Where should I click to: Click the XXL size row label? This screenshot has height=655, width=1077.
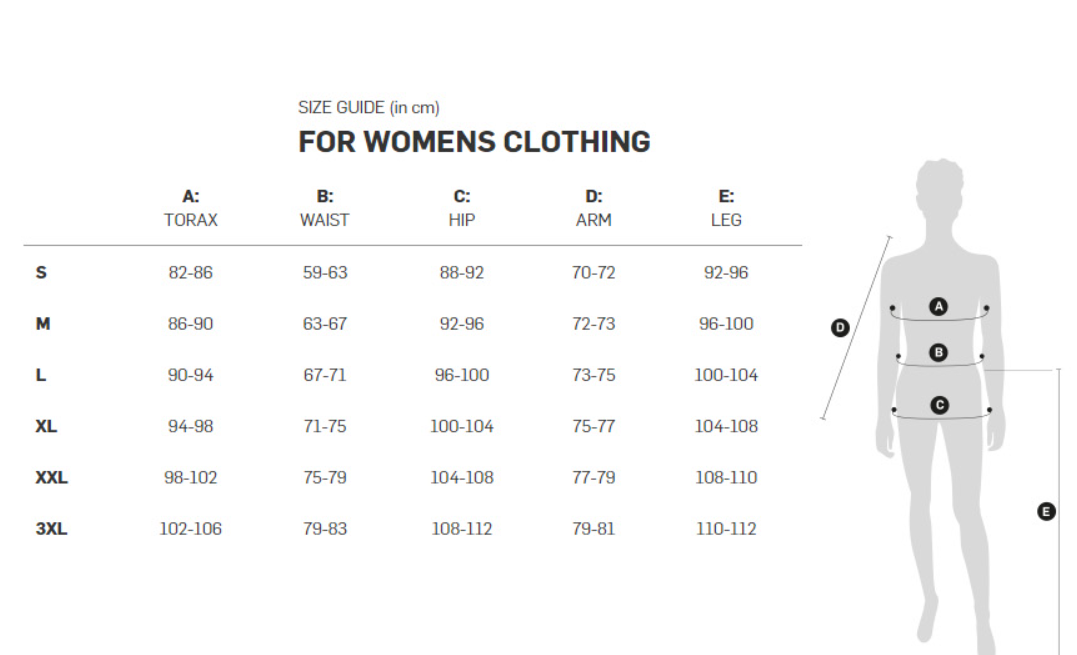[x=52, y=477]
